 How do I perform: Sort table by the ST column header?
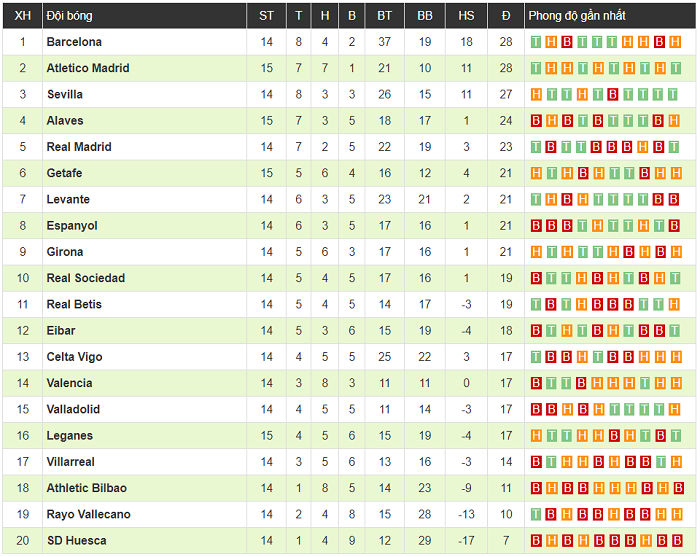click(x=266, y=15)
